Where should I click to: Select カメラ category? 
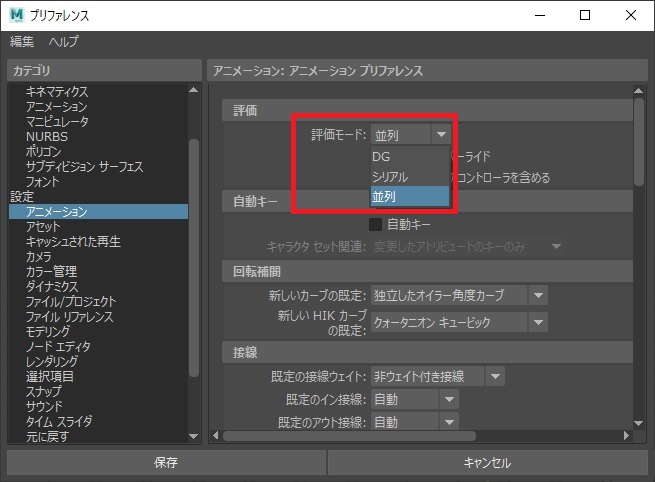pos(38,256)
